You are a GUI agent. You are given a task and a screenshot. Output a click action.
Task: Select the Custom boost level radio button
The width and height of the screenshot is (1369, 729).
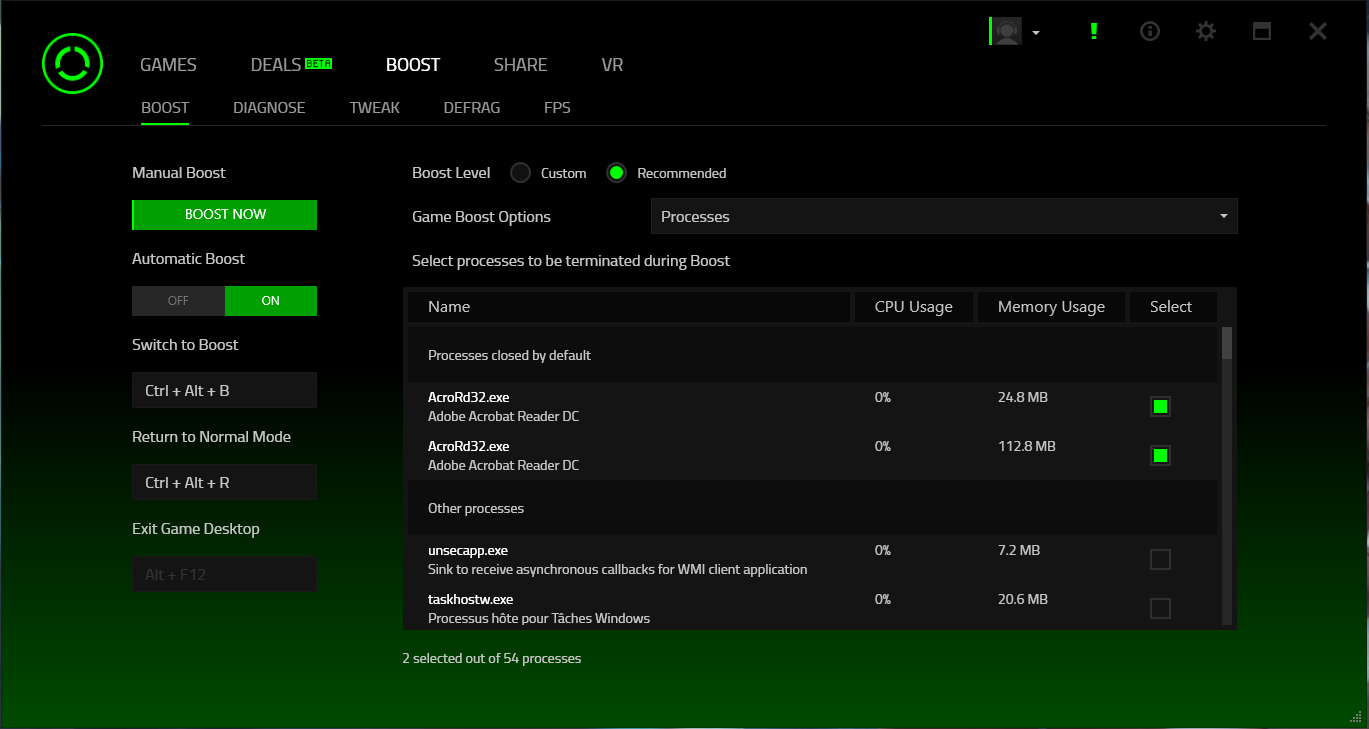520,173
